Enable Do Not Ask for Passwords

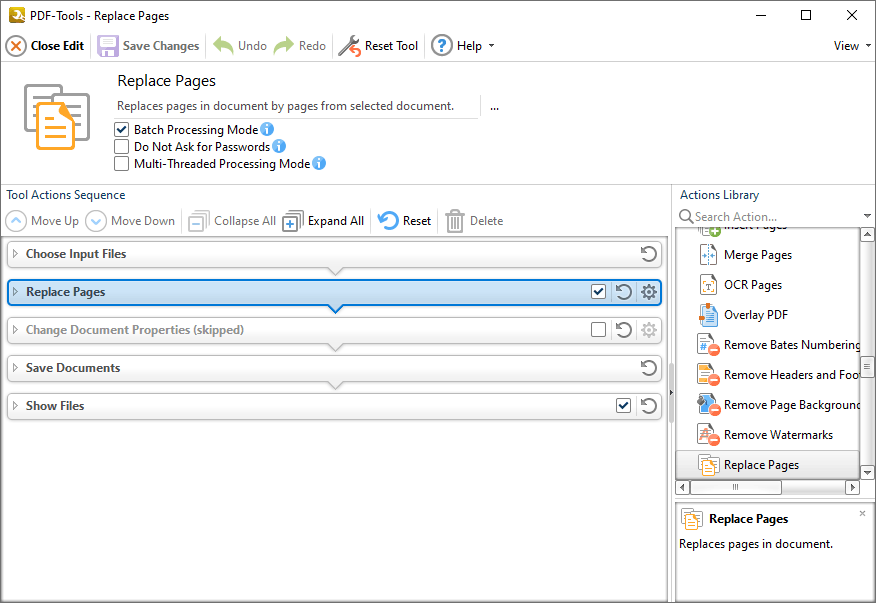point(121,146)
